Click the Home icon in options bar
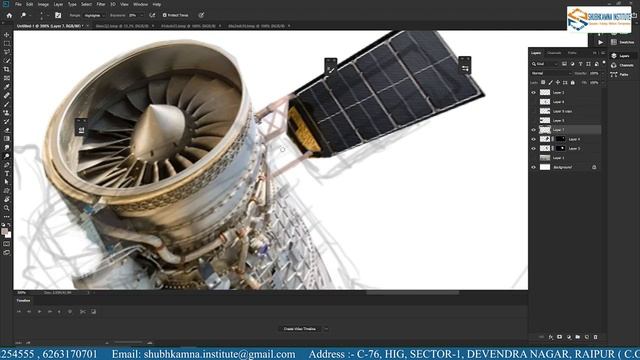The width and height of the screenshot is (640, 360). pos(9,15)
